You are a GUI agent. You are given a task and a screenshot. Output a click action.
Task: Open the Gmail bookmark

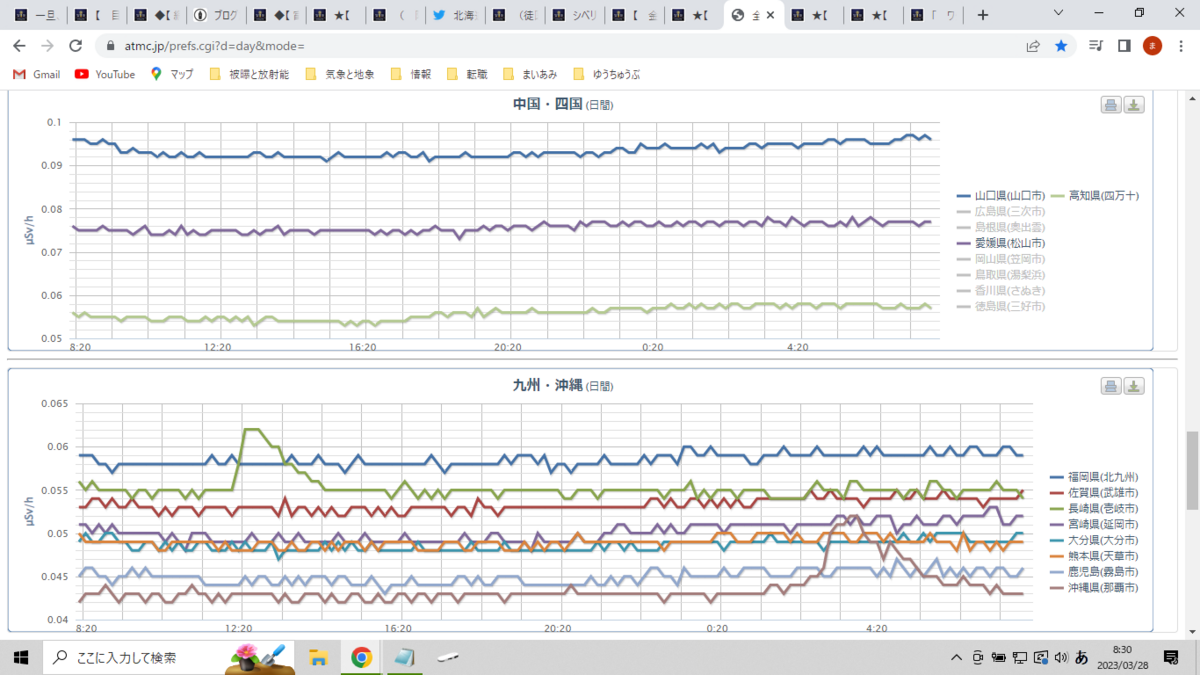(36, 74)
